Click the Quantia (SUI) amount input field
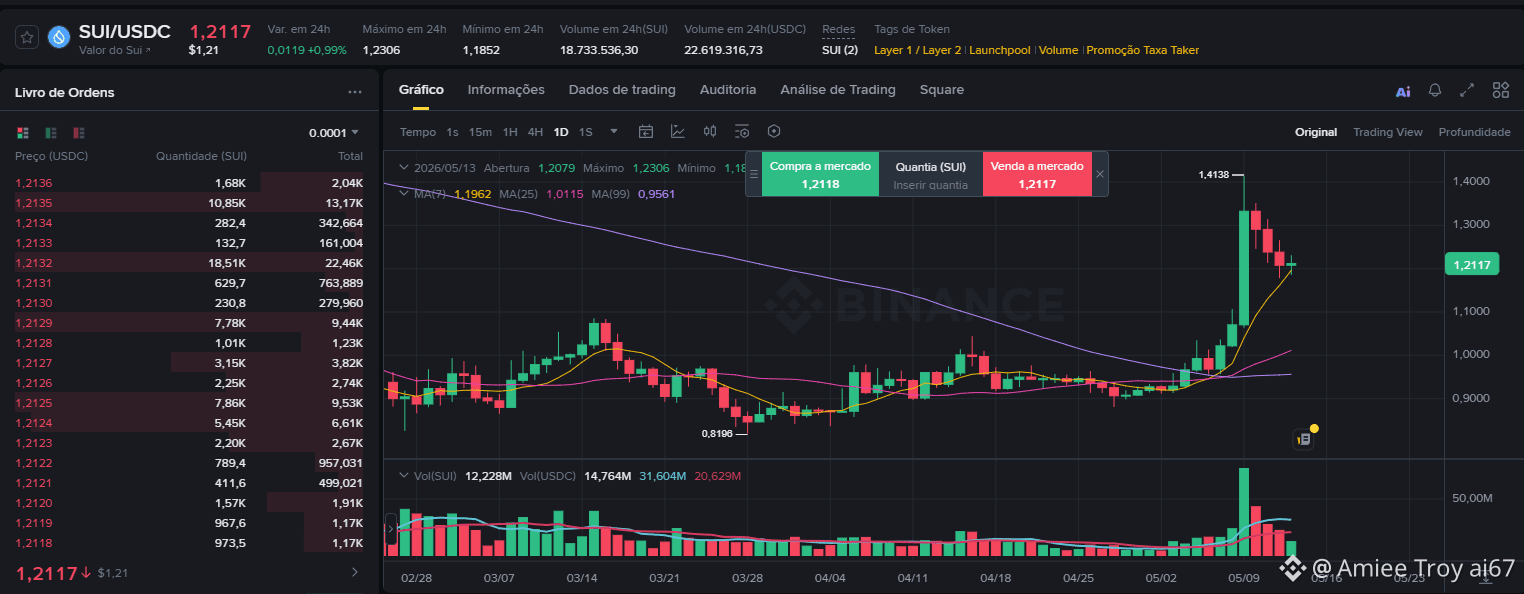This screenshot has height=594, width=1524. 931,185
